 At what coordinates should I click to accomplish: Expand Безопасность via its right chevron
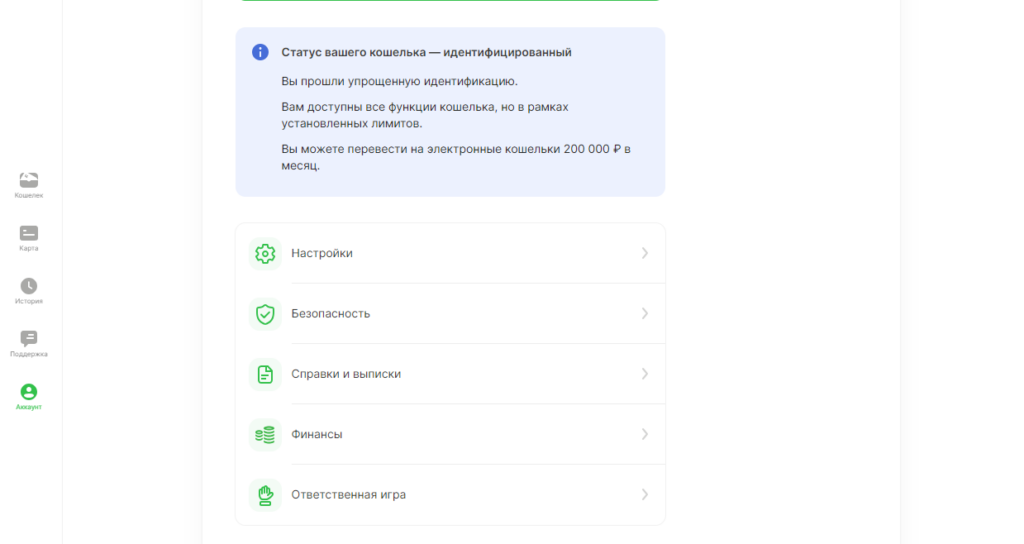[x=645, y=313]
